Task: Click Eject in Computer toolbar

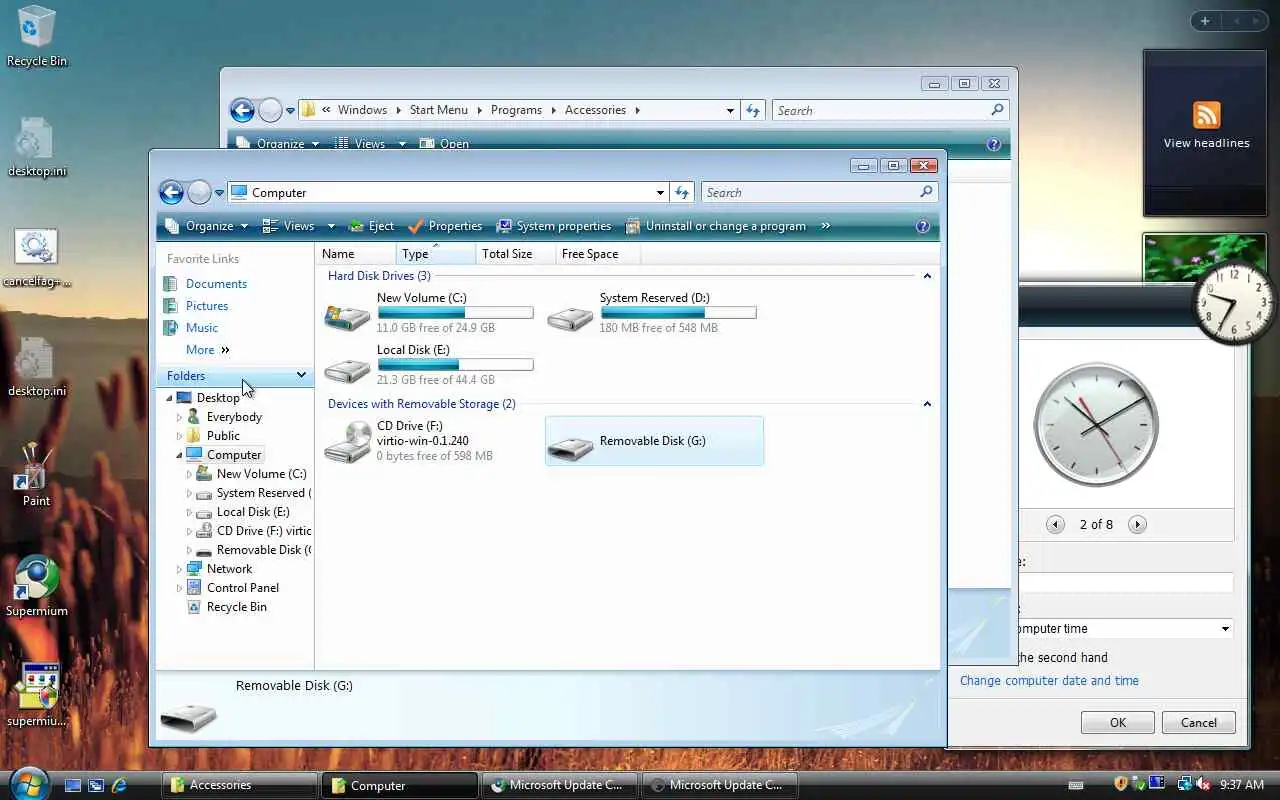Action: point(371,226)
